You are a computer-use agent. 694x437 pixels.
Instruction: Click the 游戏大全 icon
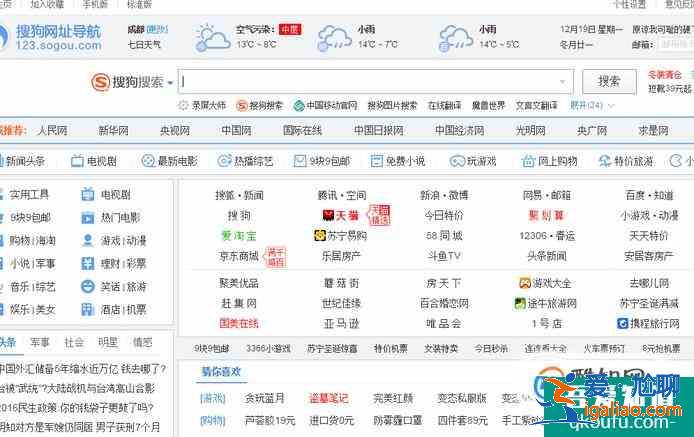click(x=525, y=282)
